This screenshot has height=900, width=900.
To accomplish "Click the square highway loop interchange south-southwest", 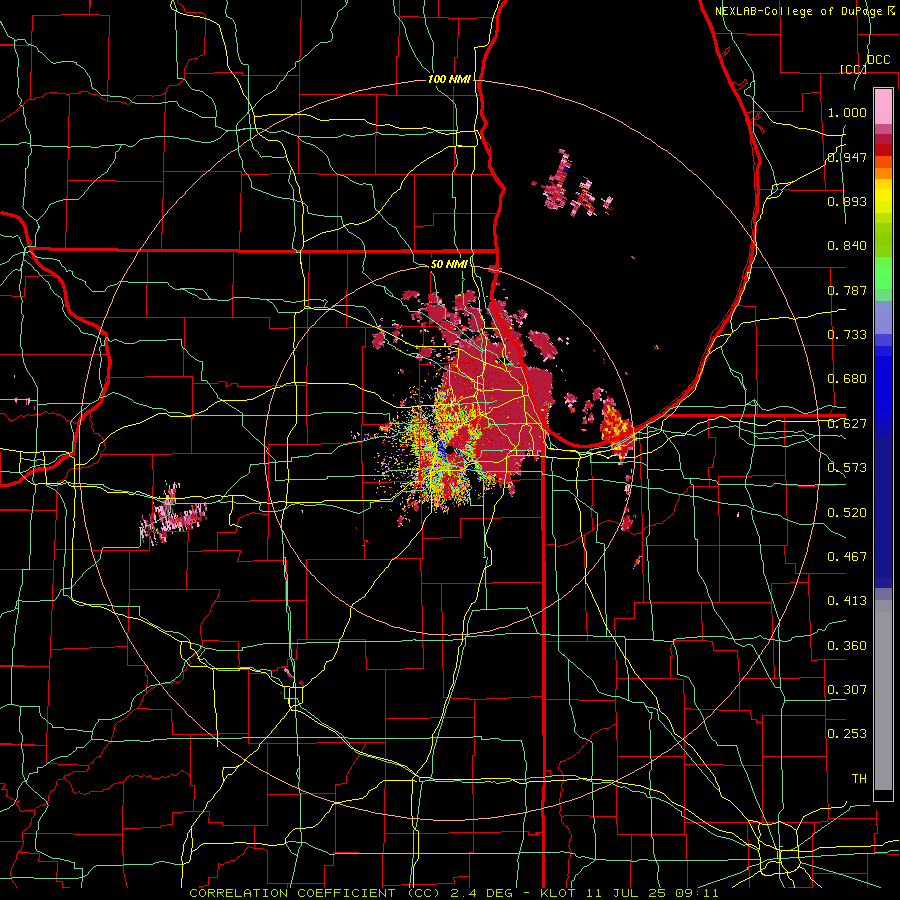I will click(x=294, y=696).
